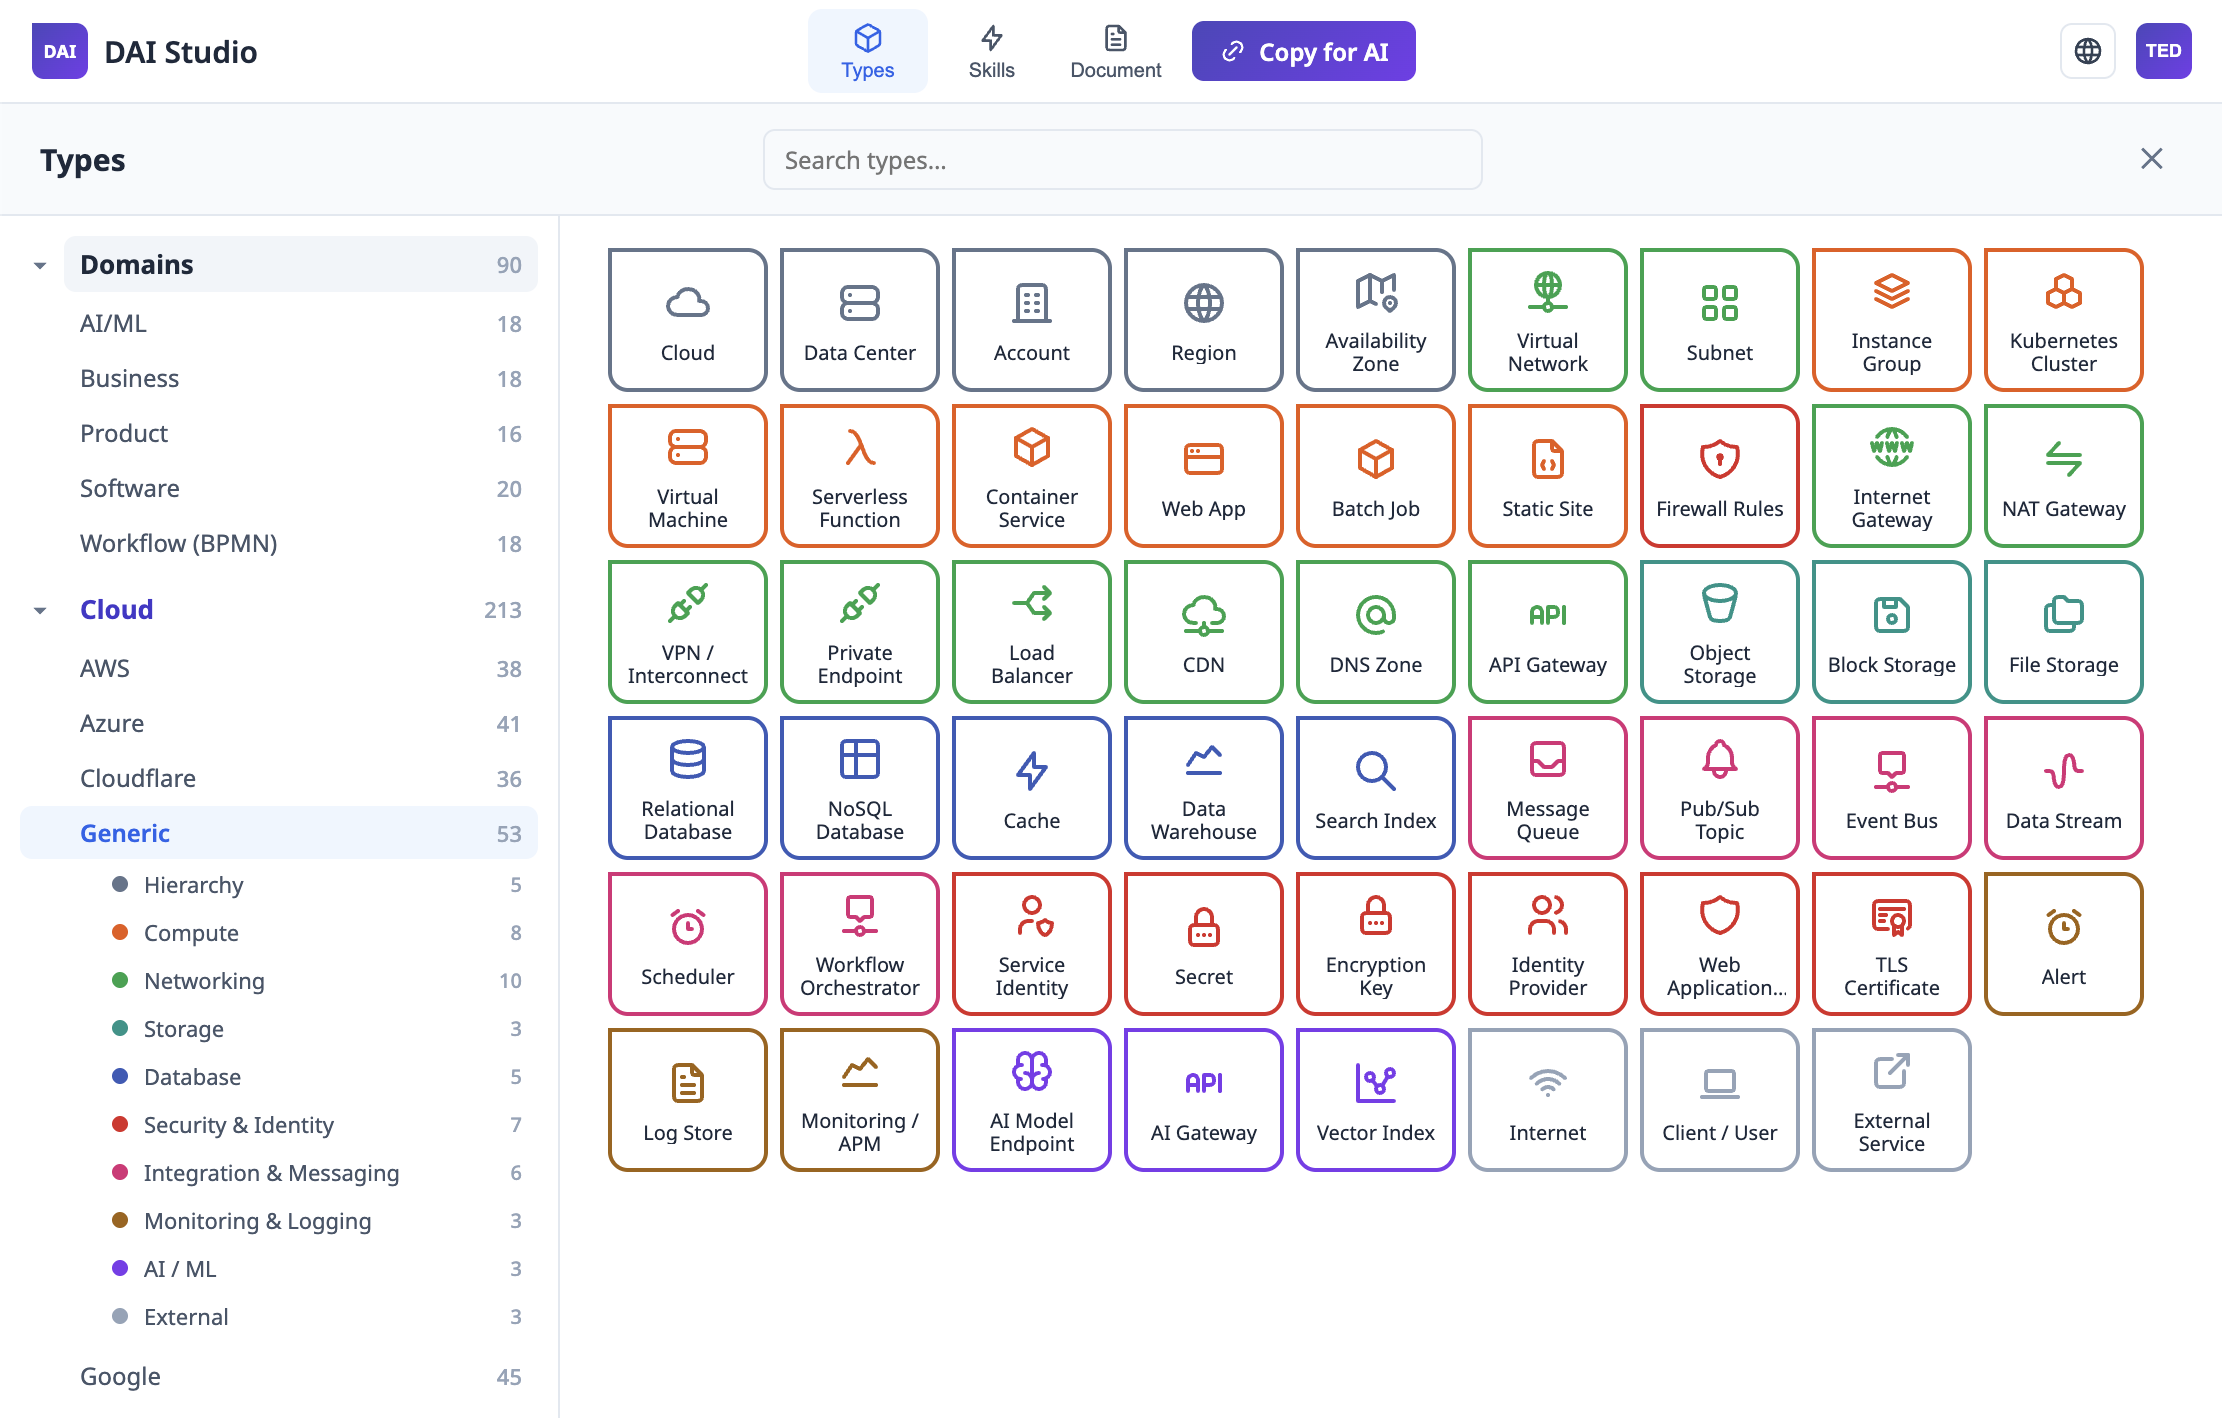
Task: Choose the Serverless Function lambda icon
Action: tap(859, 448)
